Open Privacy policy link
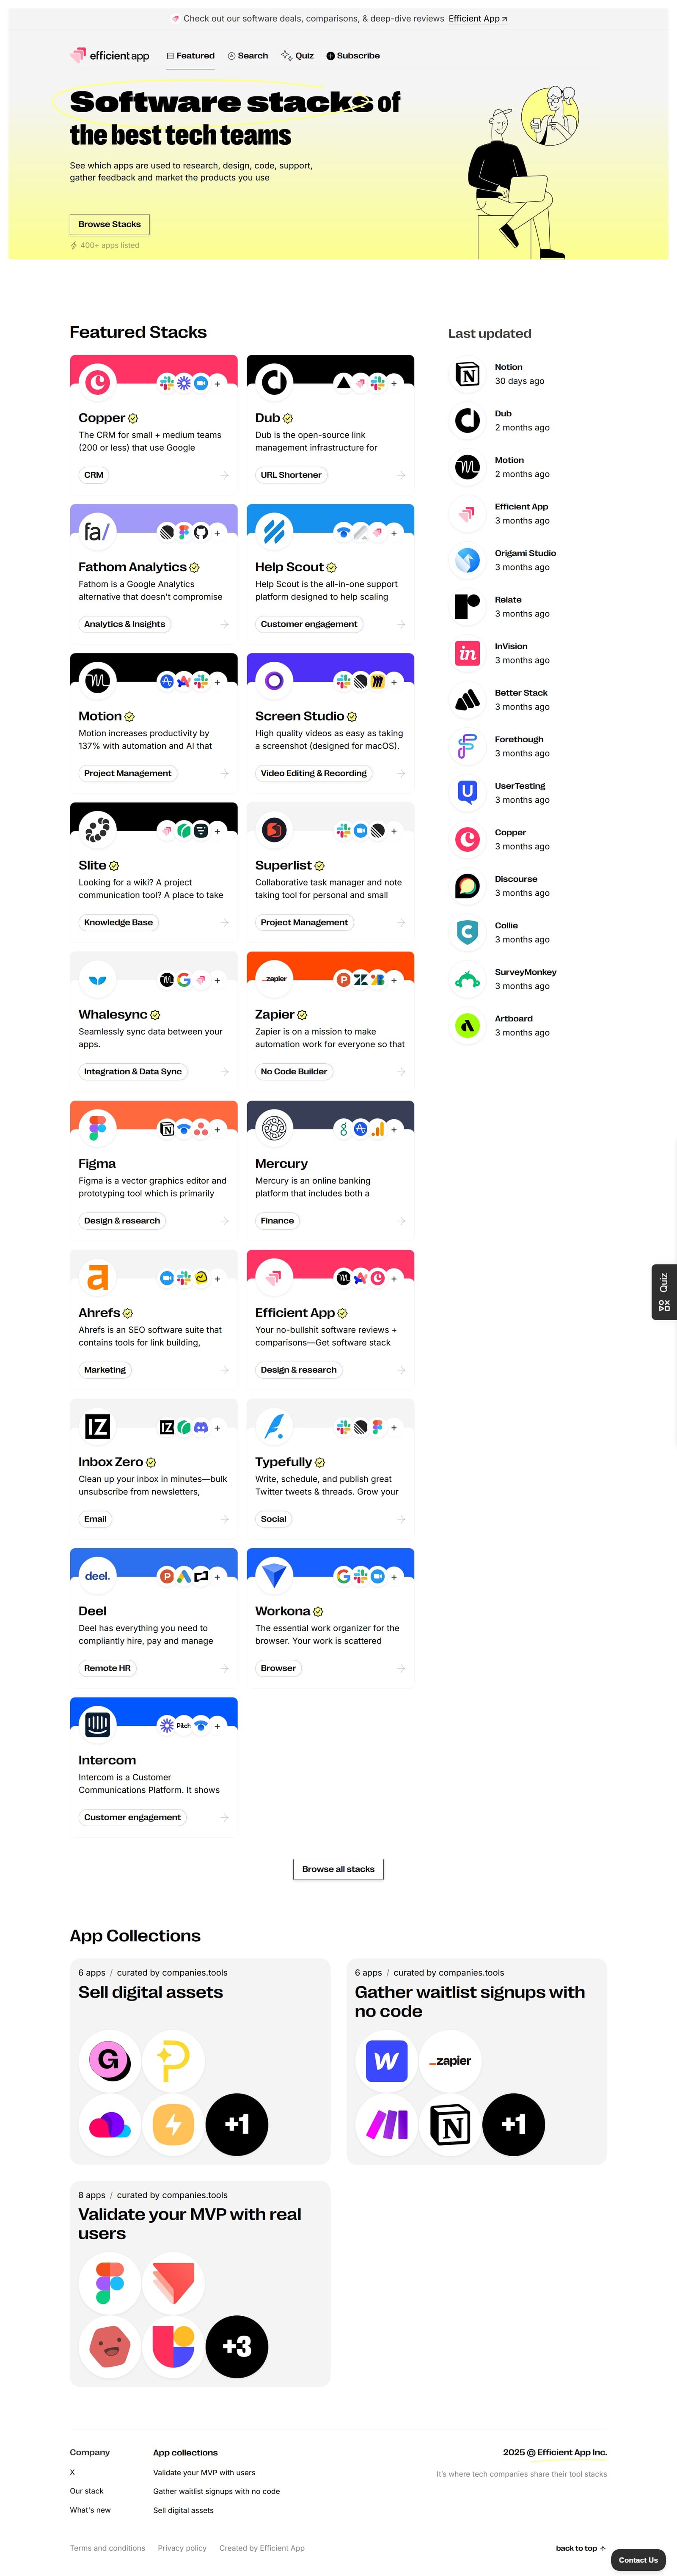Viewport: 677px width, 2576px height. (x=182, y=2548)
